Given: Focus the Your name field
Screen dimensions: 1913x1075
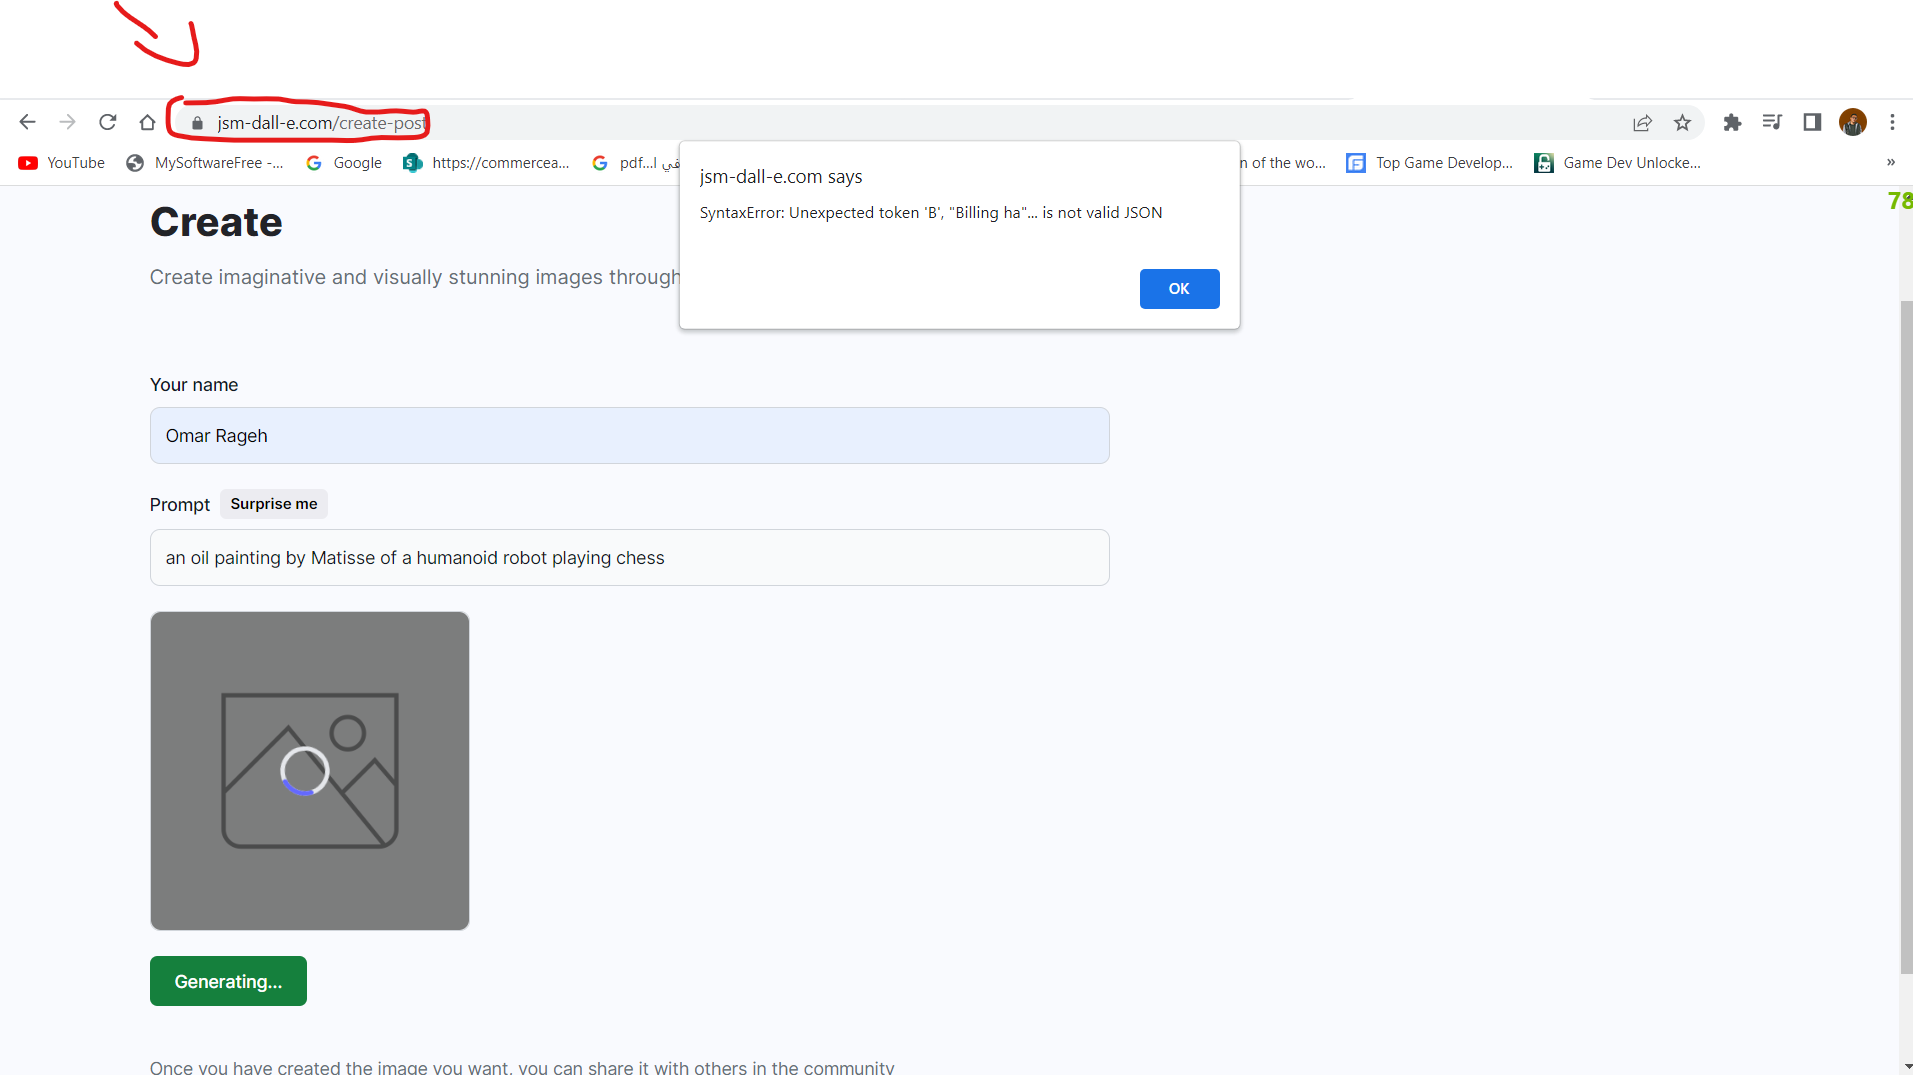Looking at the screenshot, I should coord(630,436).
